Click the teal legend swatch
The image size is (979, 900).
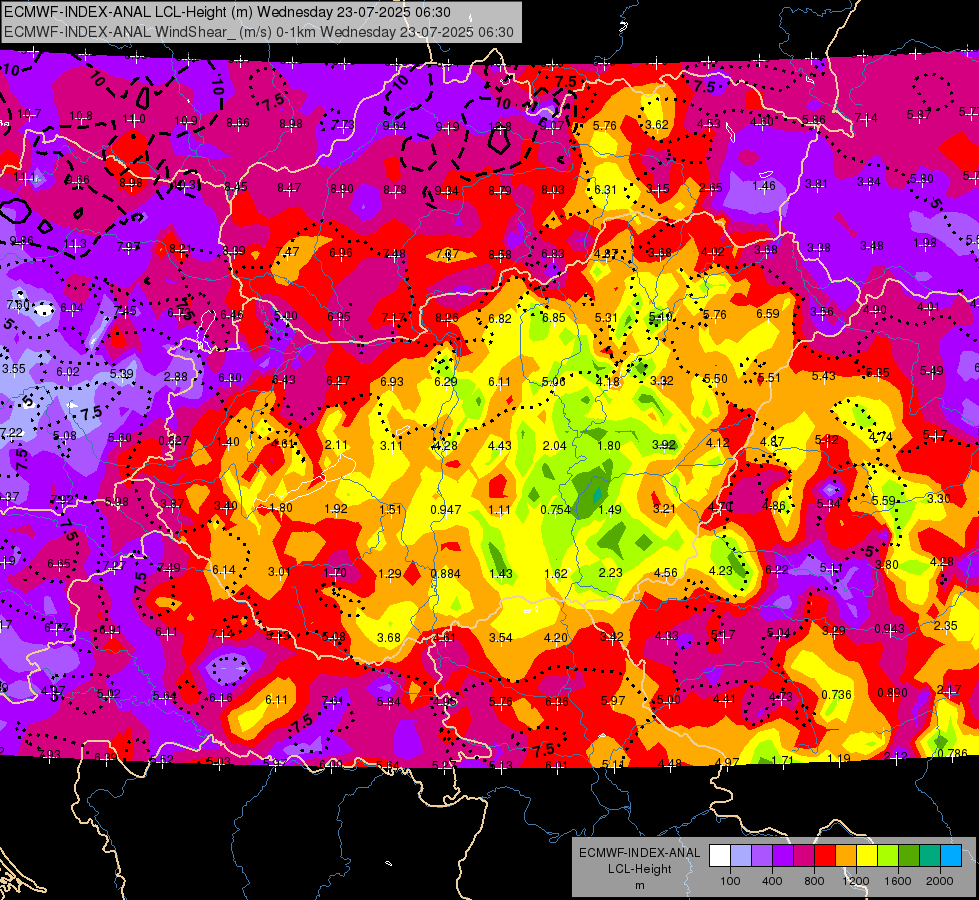pyautogui.click(x=930, y=855)
